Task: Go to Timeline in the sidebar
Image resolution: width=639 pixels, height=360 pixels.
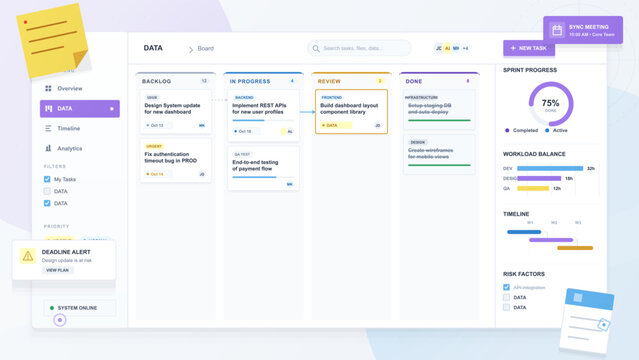Action: point(80,128)
